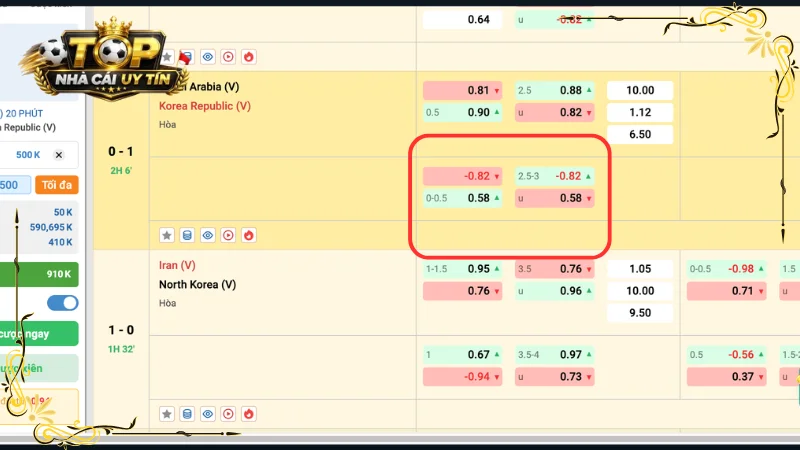Pick first-half 0.5 odds -0.56
The height and width of the screenshot is (450, 800).
point(727,355)
